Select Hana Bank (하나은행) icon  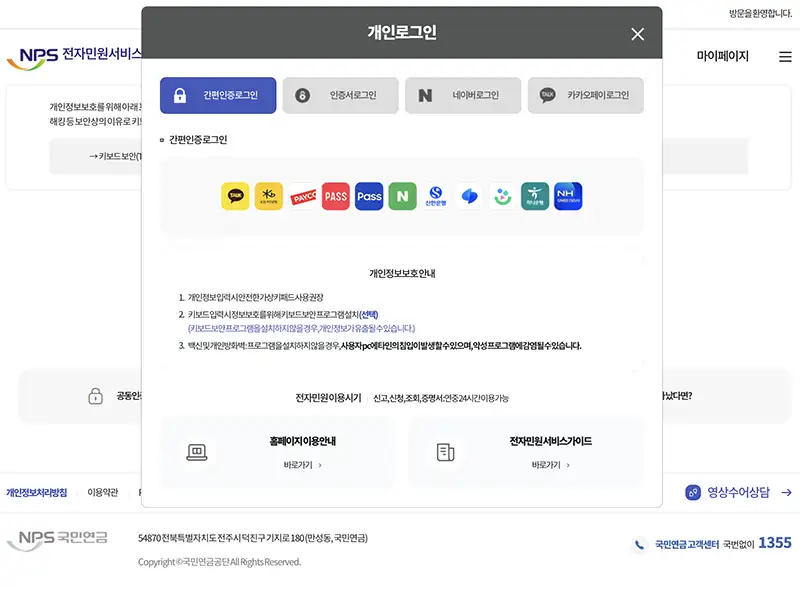tap(535, 196)
